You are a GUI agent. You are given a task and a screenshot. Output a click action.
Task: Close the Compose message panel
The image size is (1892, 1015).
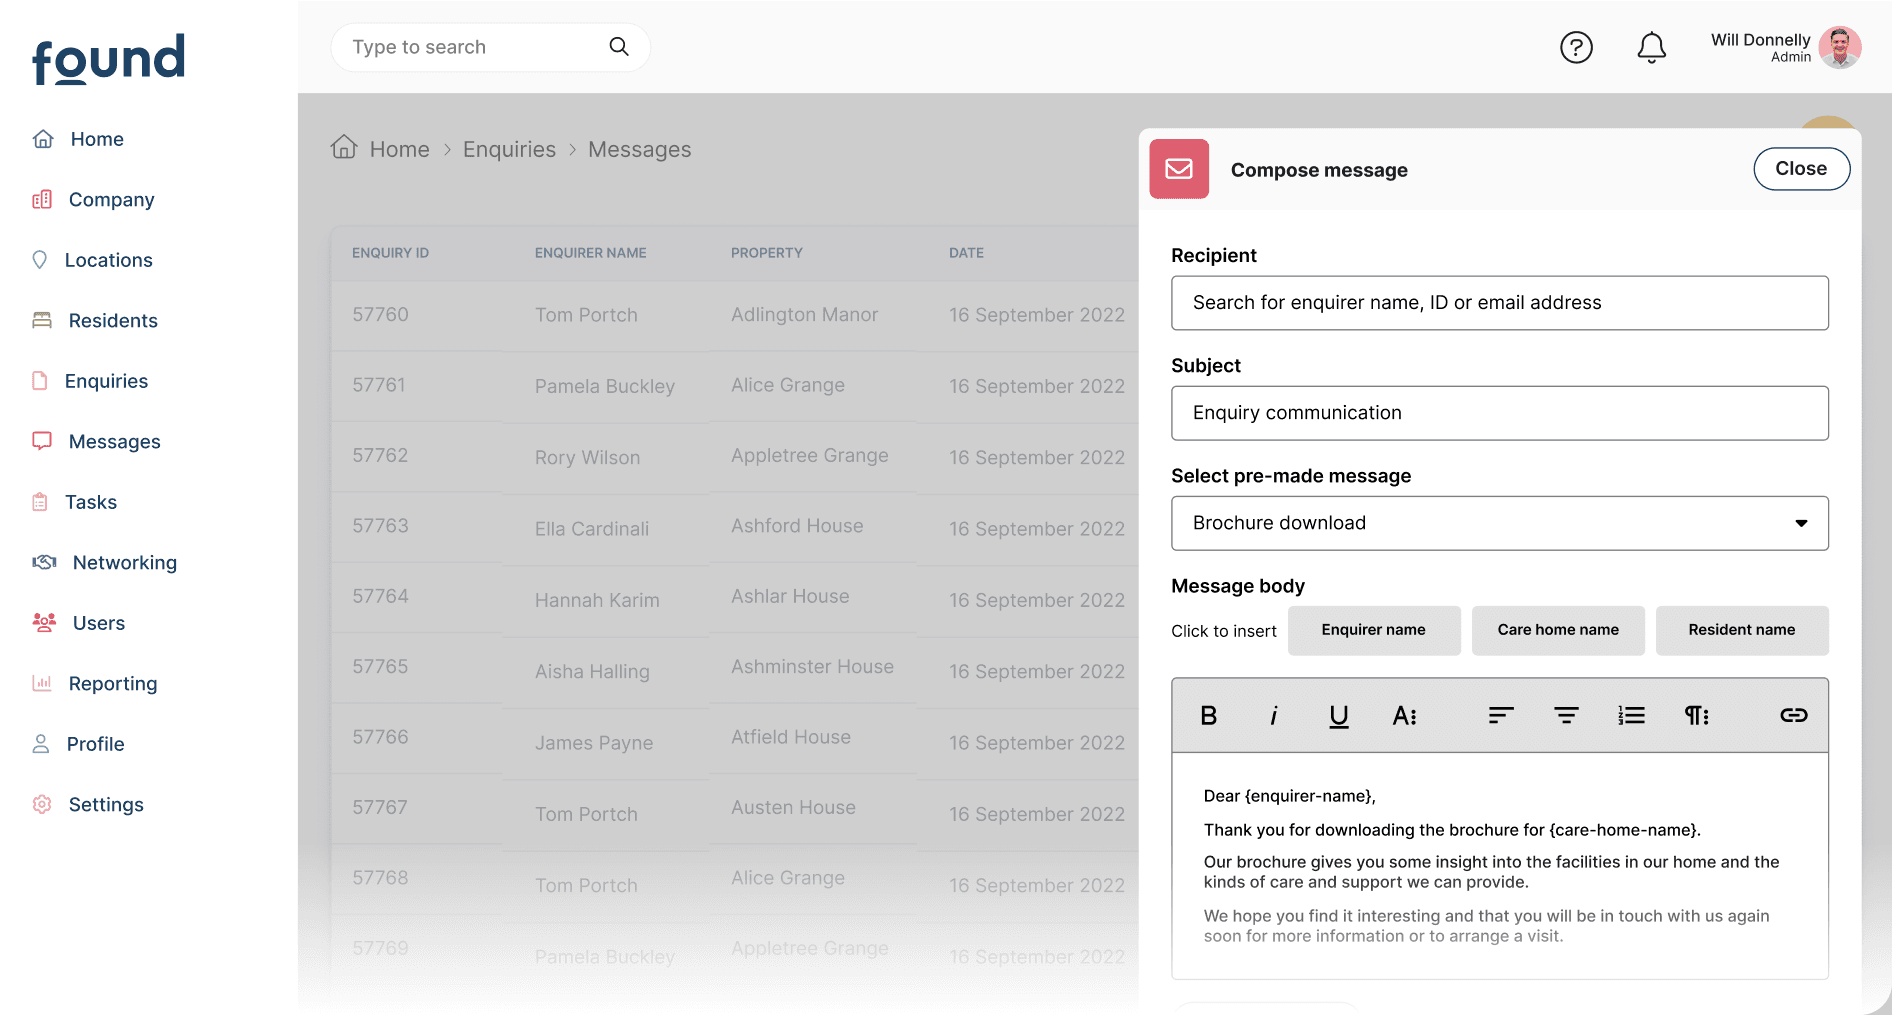pos(1801,168)
